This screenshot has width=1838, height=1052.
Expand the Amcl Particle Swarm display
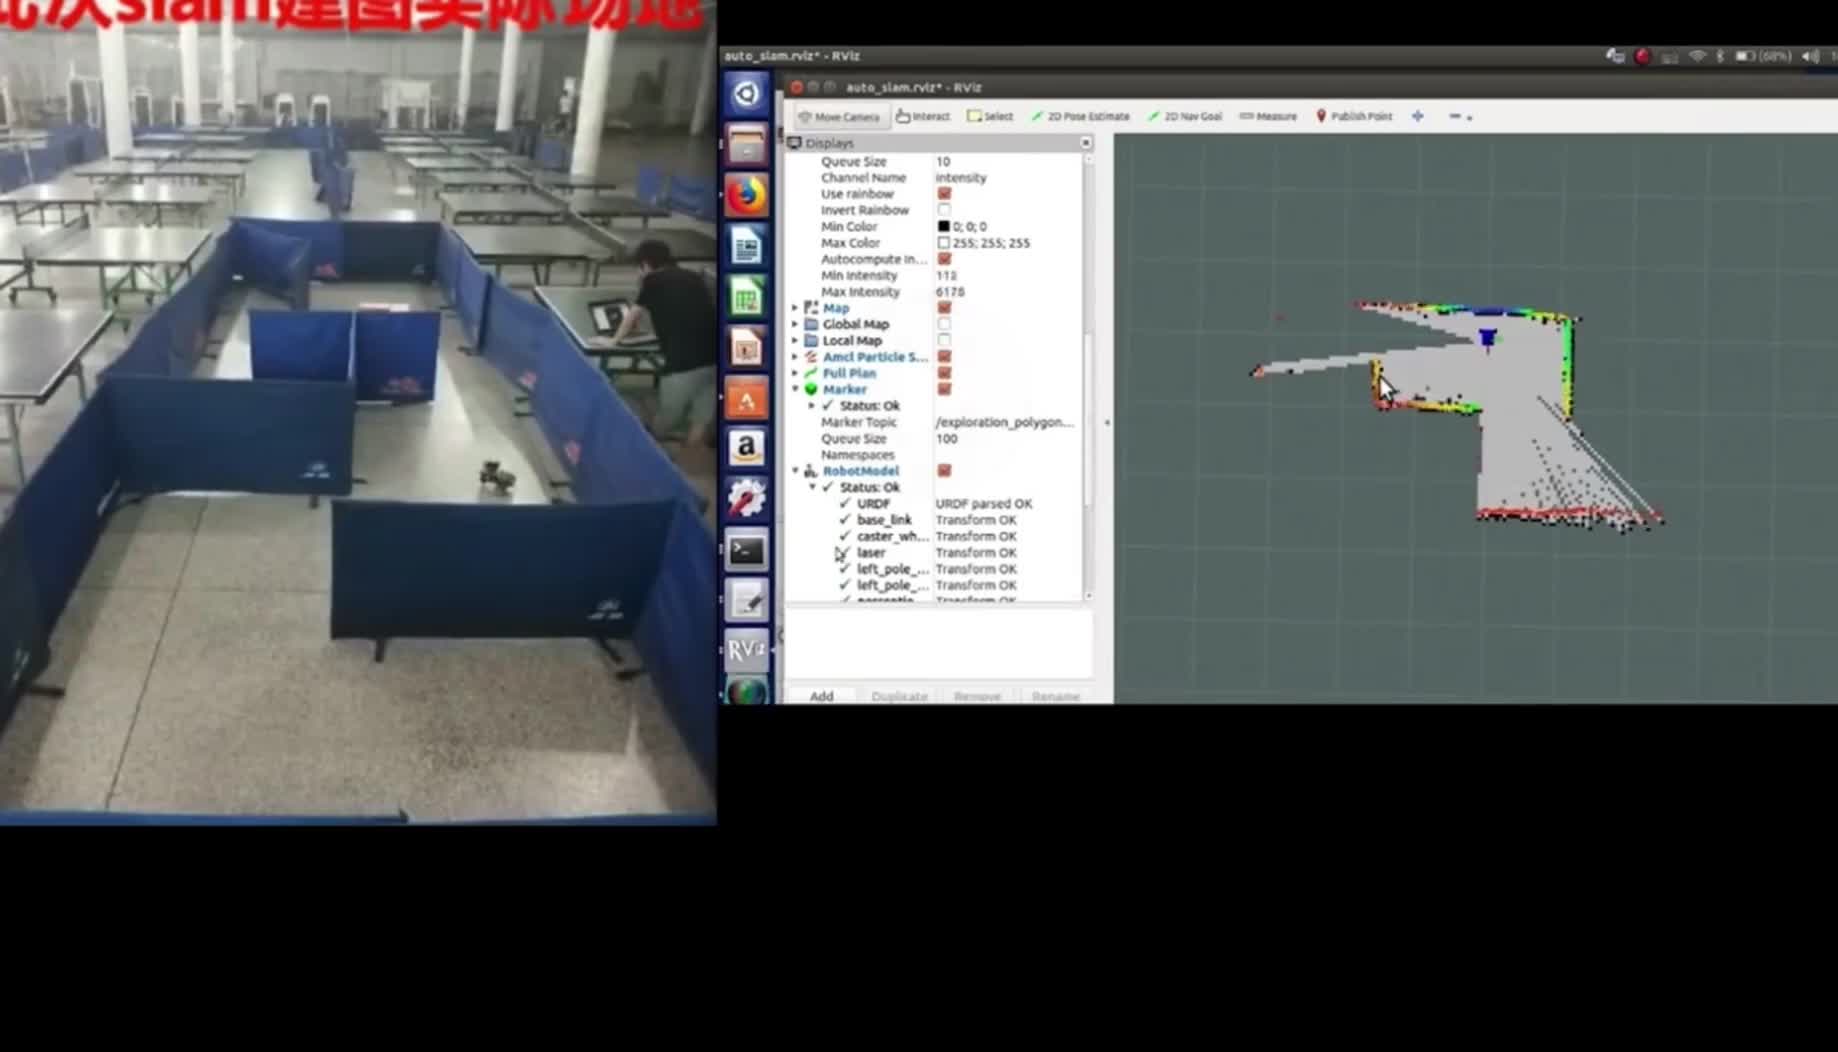(796, 357)
